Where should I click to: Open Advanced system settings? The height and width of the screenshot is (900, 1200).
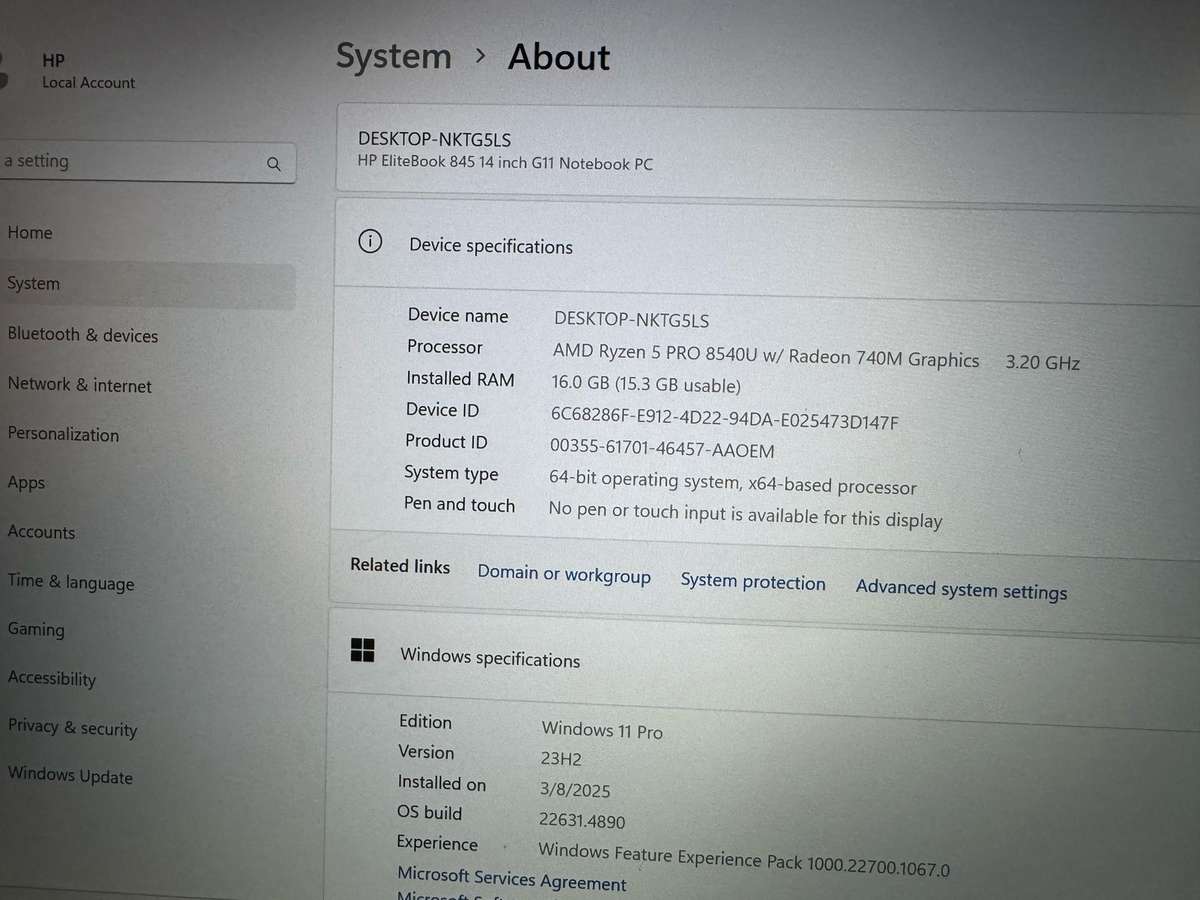pos(960,590)
